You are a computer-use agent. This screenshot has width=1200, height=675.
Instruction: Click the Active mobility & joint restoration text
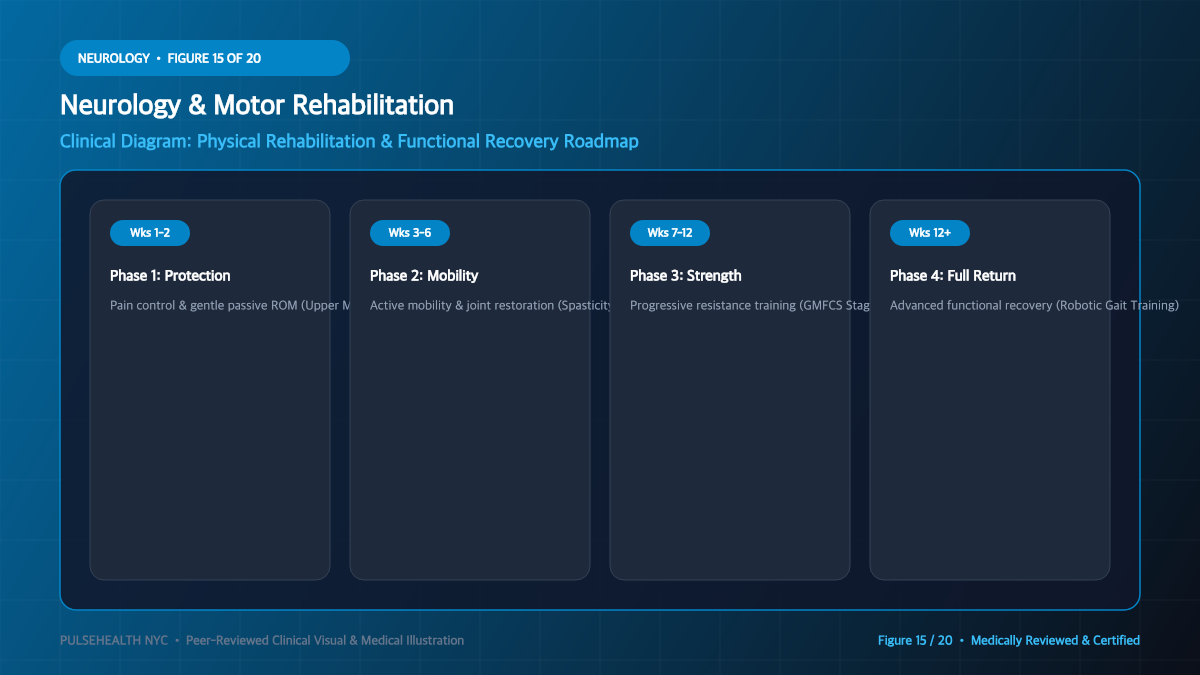[x=490, y=305]
